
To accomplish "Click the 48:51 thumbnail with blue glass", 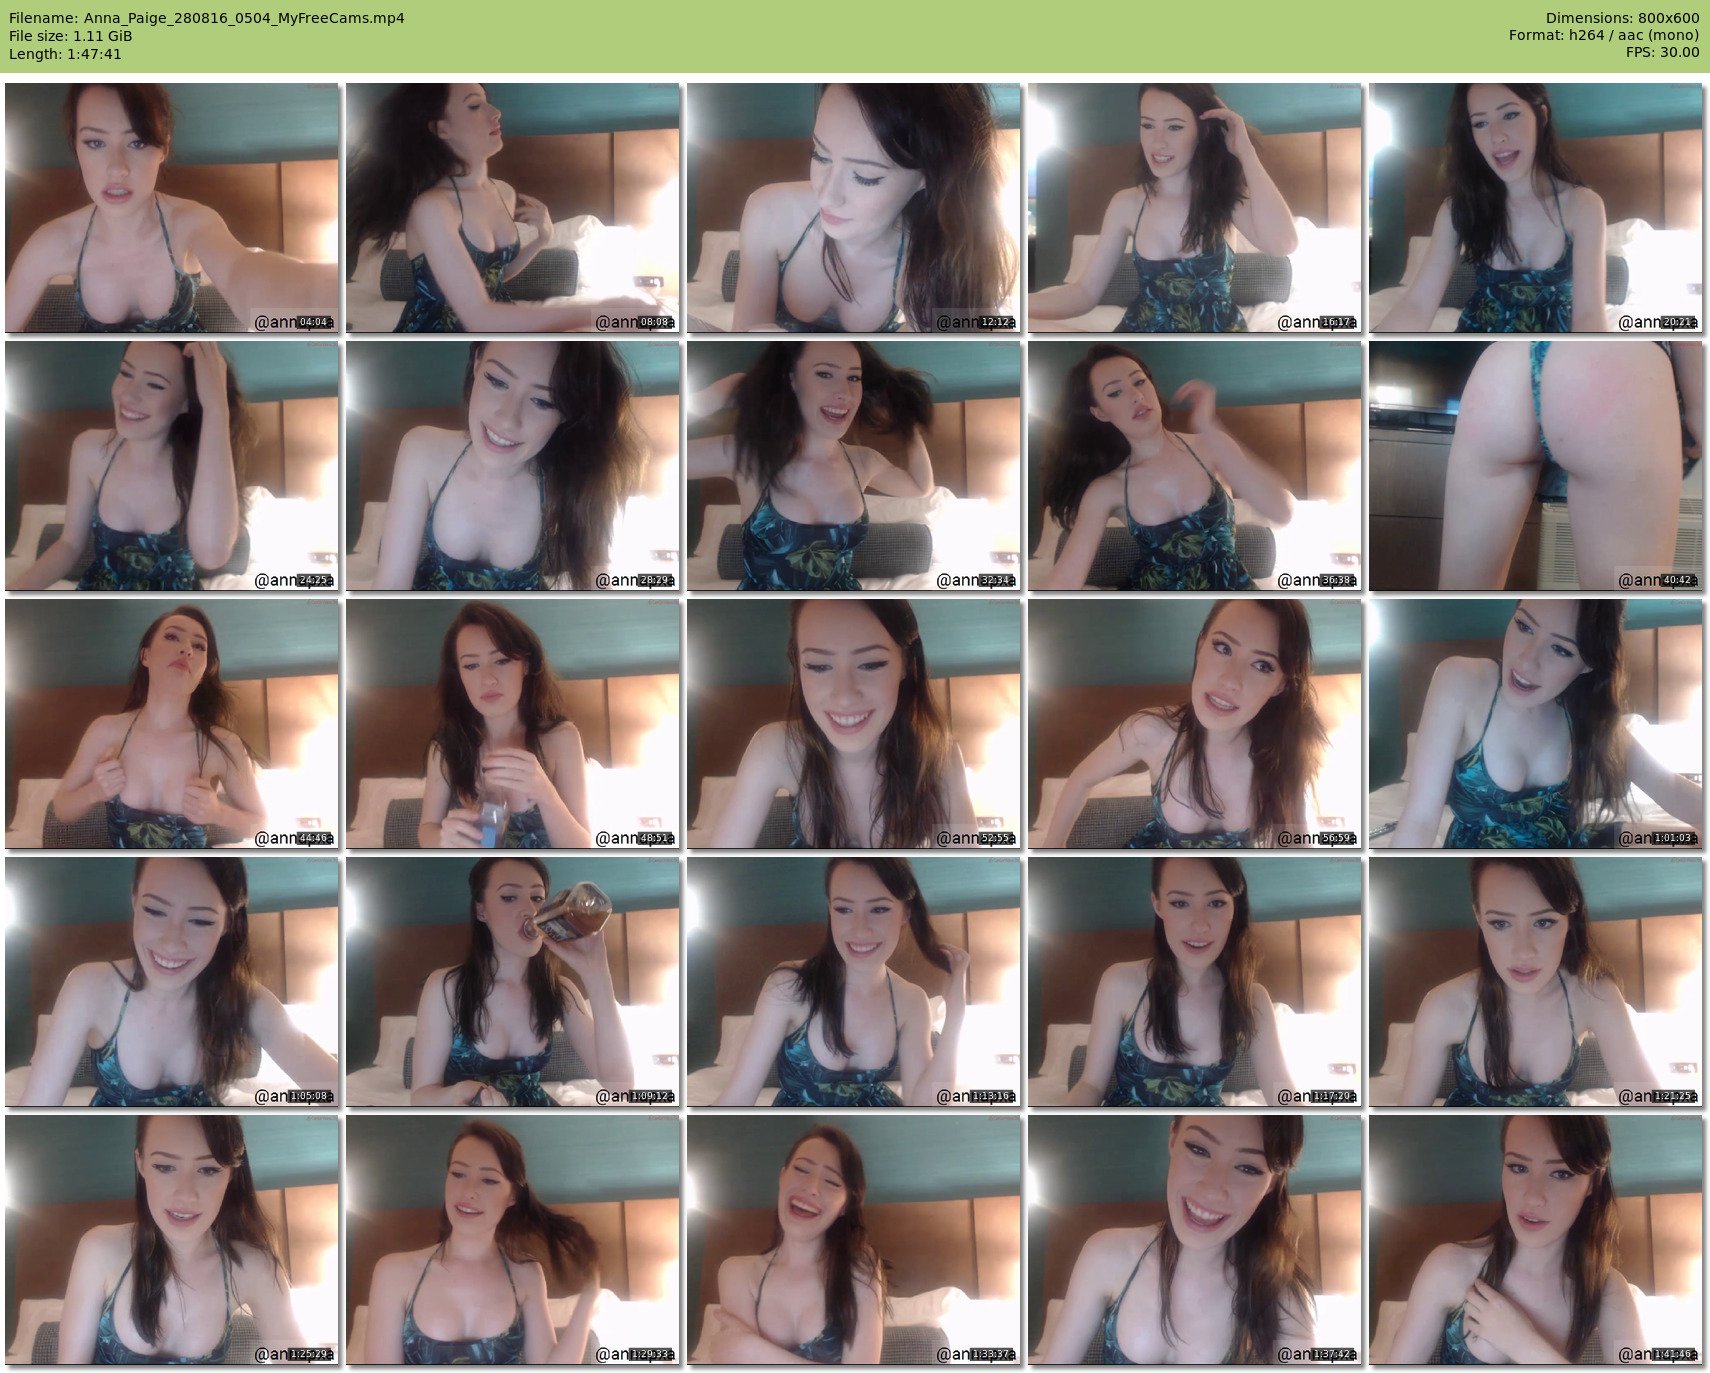I will [513, 724].
